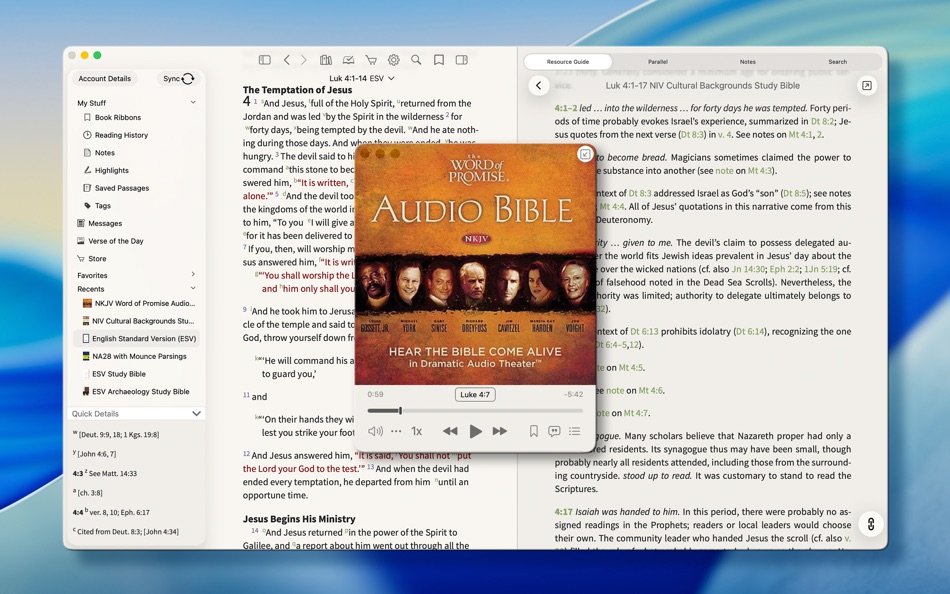
Task: Click the volume icon in the audio player
Action: [x=374, y=430]
